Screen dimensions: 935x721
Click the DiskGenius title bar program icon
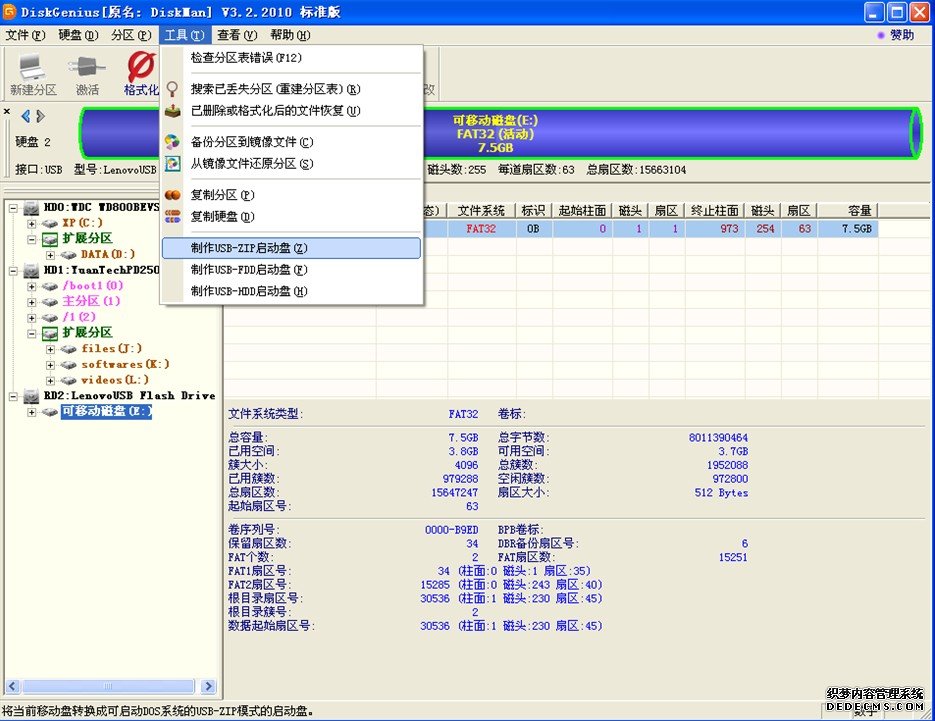(10, 11)
